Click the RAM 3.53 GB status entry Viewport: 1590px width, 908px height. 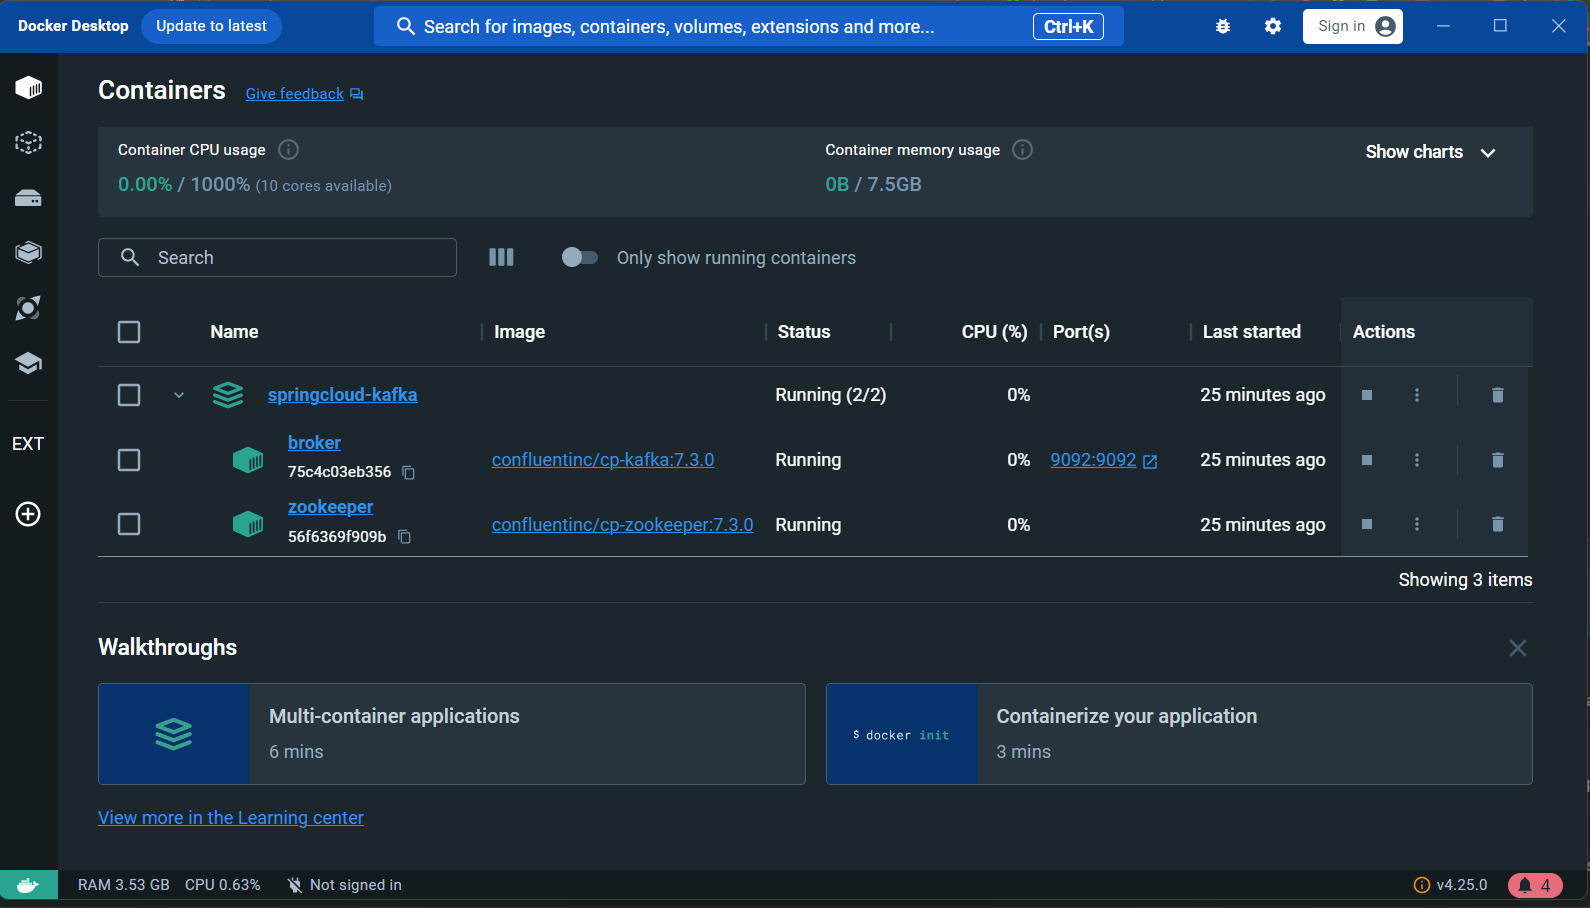124,885
